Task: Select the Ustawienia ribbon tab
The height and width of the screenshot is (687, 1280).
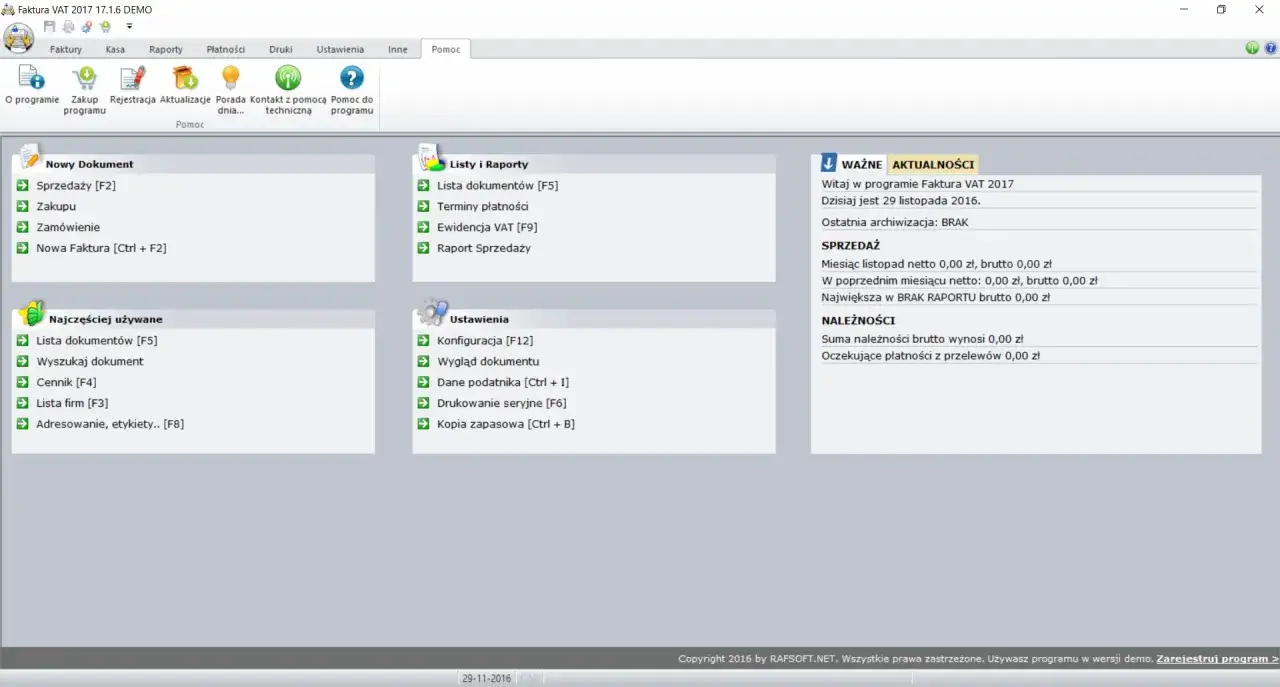Action: (340, 49)
